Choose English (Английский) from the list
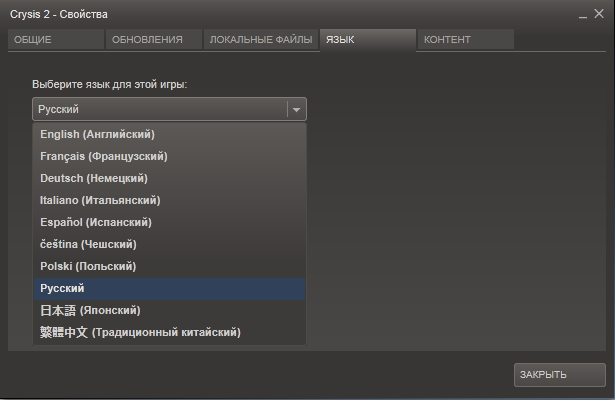 point(169,134)
